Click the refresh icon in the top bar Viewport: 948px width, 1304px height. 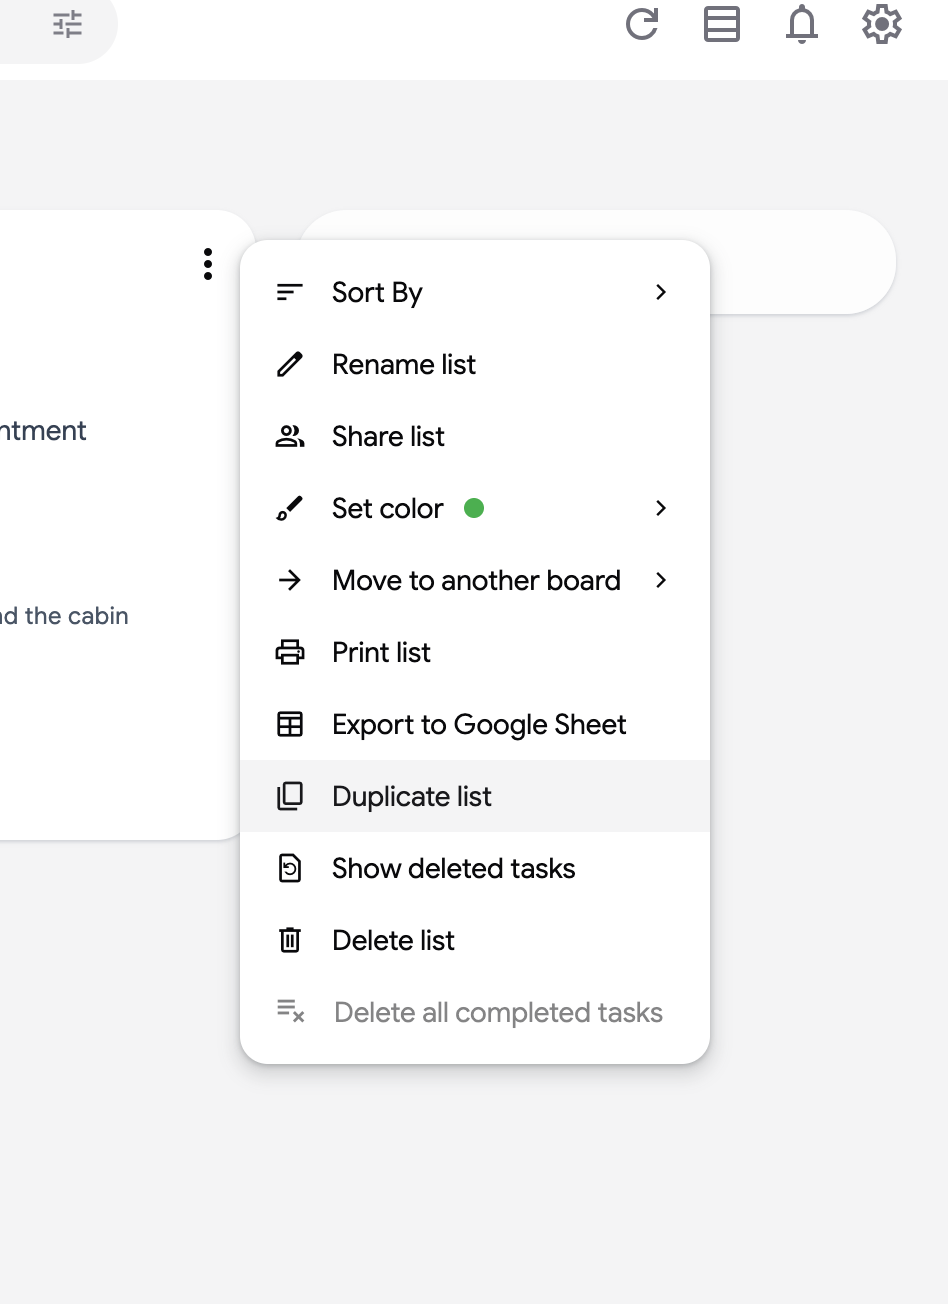click(642, 24)
